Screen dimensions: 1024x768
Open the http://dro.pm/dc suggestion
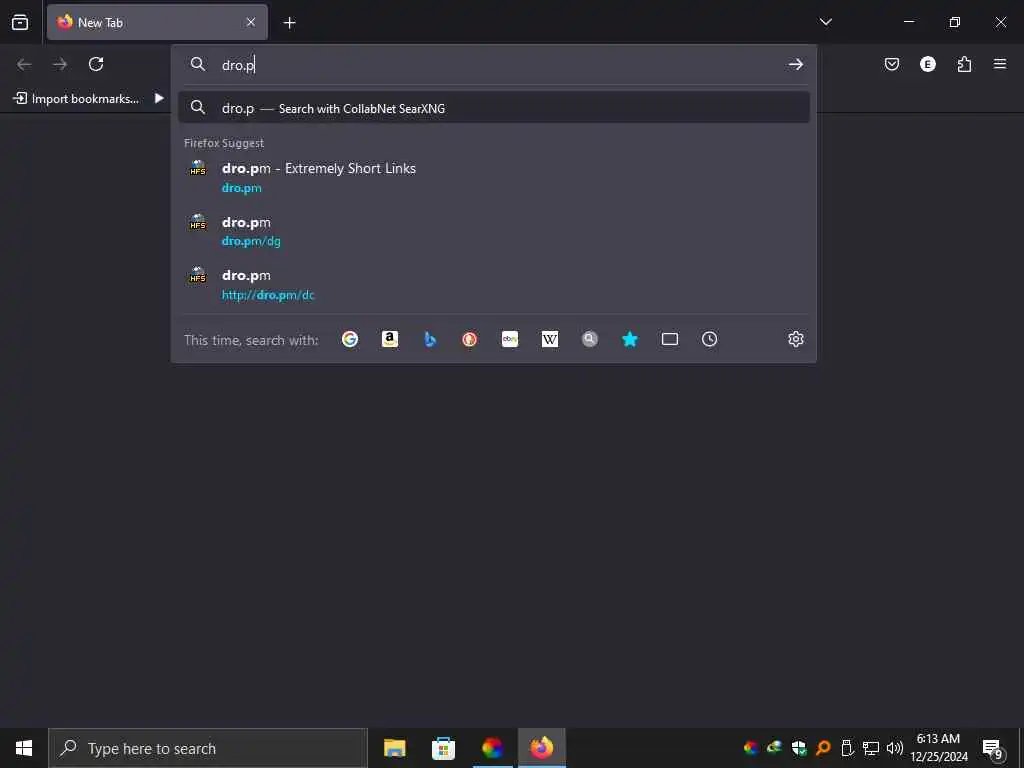click(x=494, y=284)
